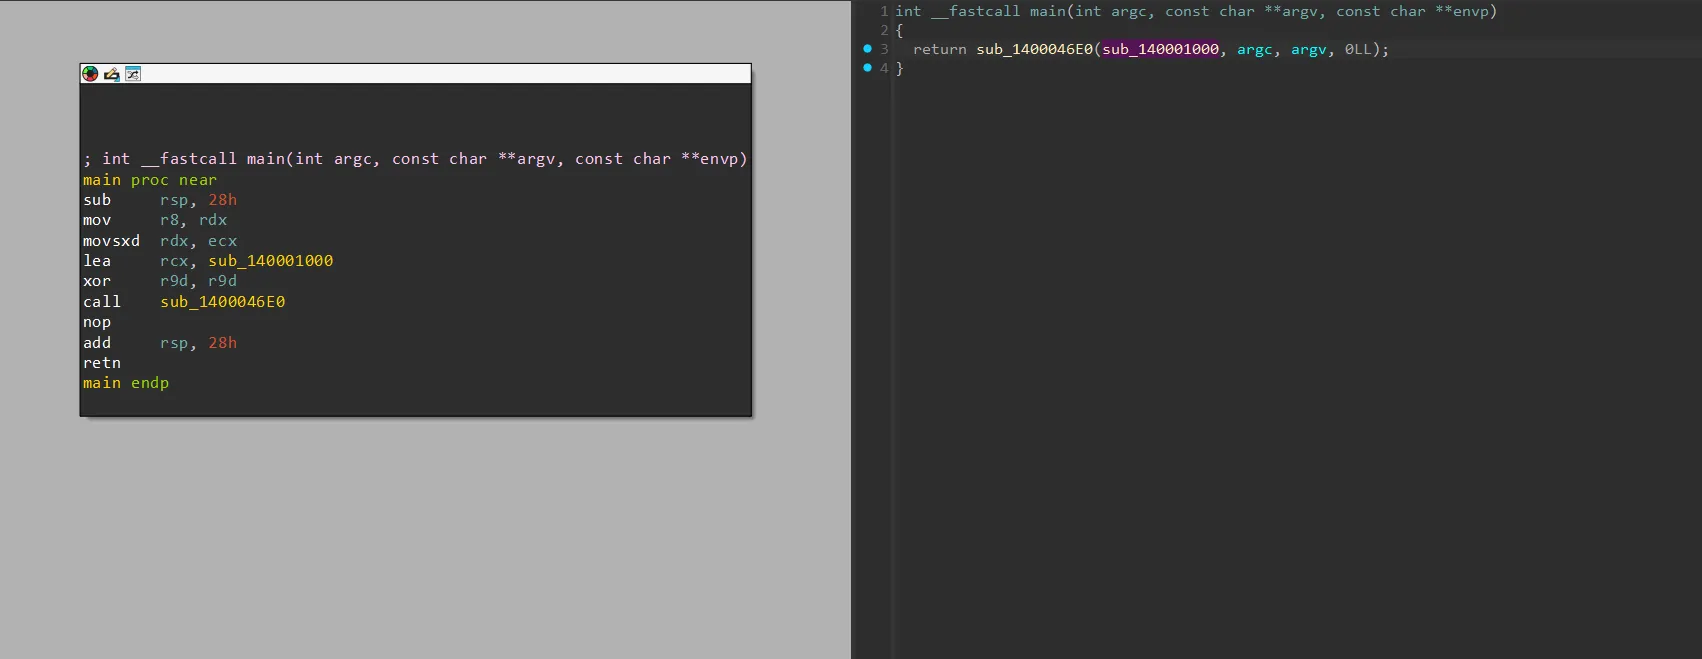
Task: Click 28h operand in sub rsp instruction
Action: 222,200
